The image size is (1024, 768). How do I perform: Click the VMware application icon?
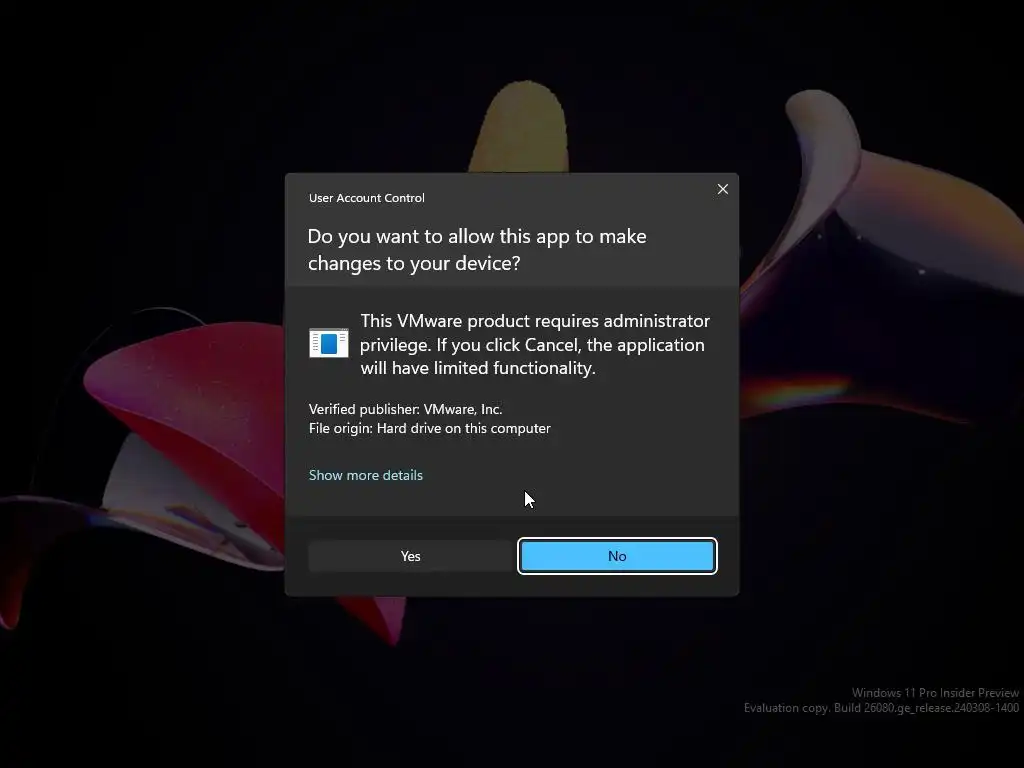(328, 344)
